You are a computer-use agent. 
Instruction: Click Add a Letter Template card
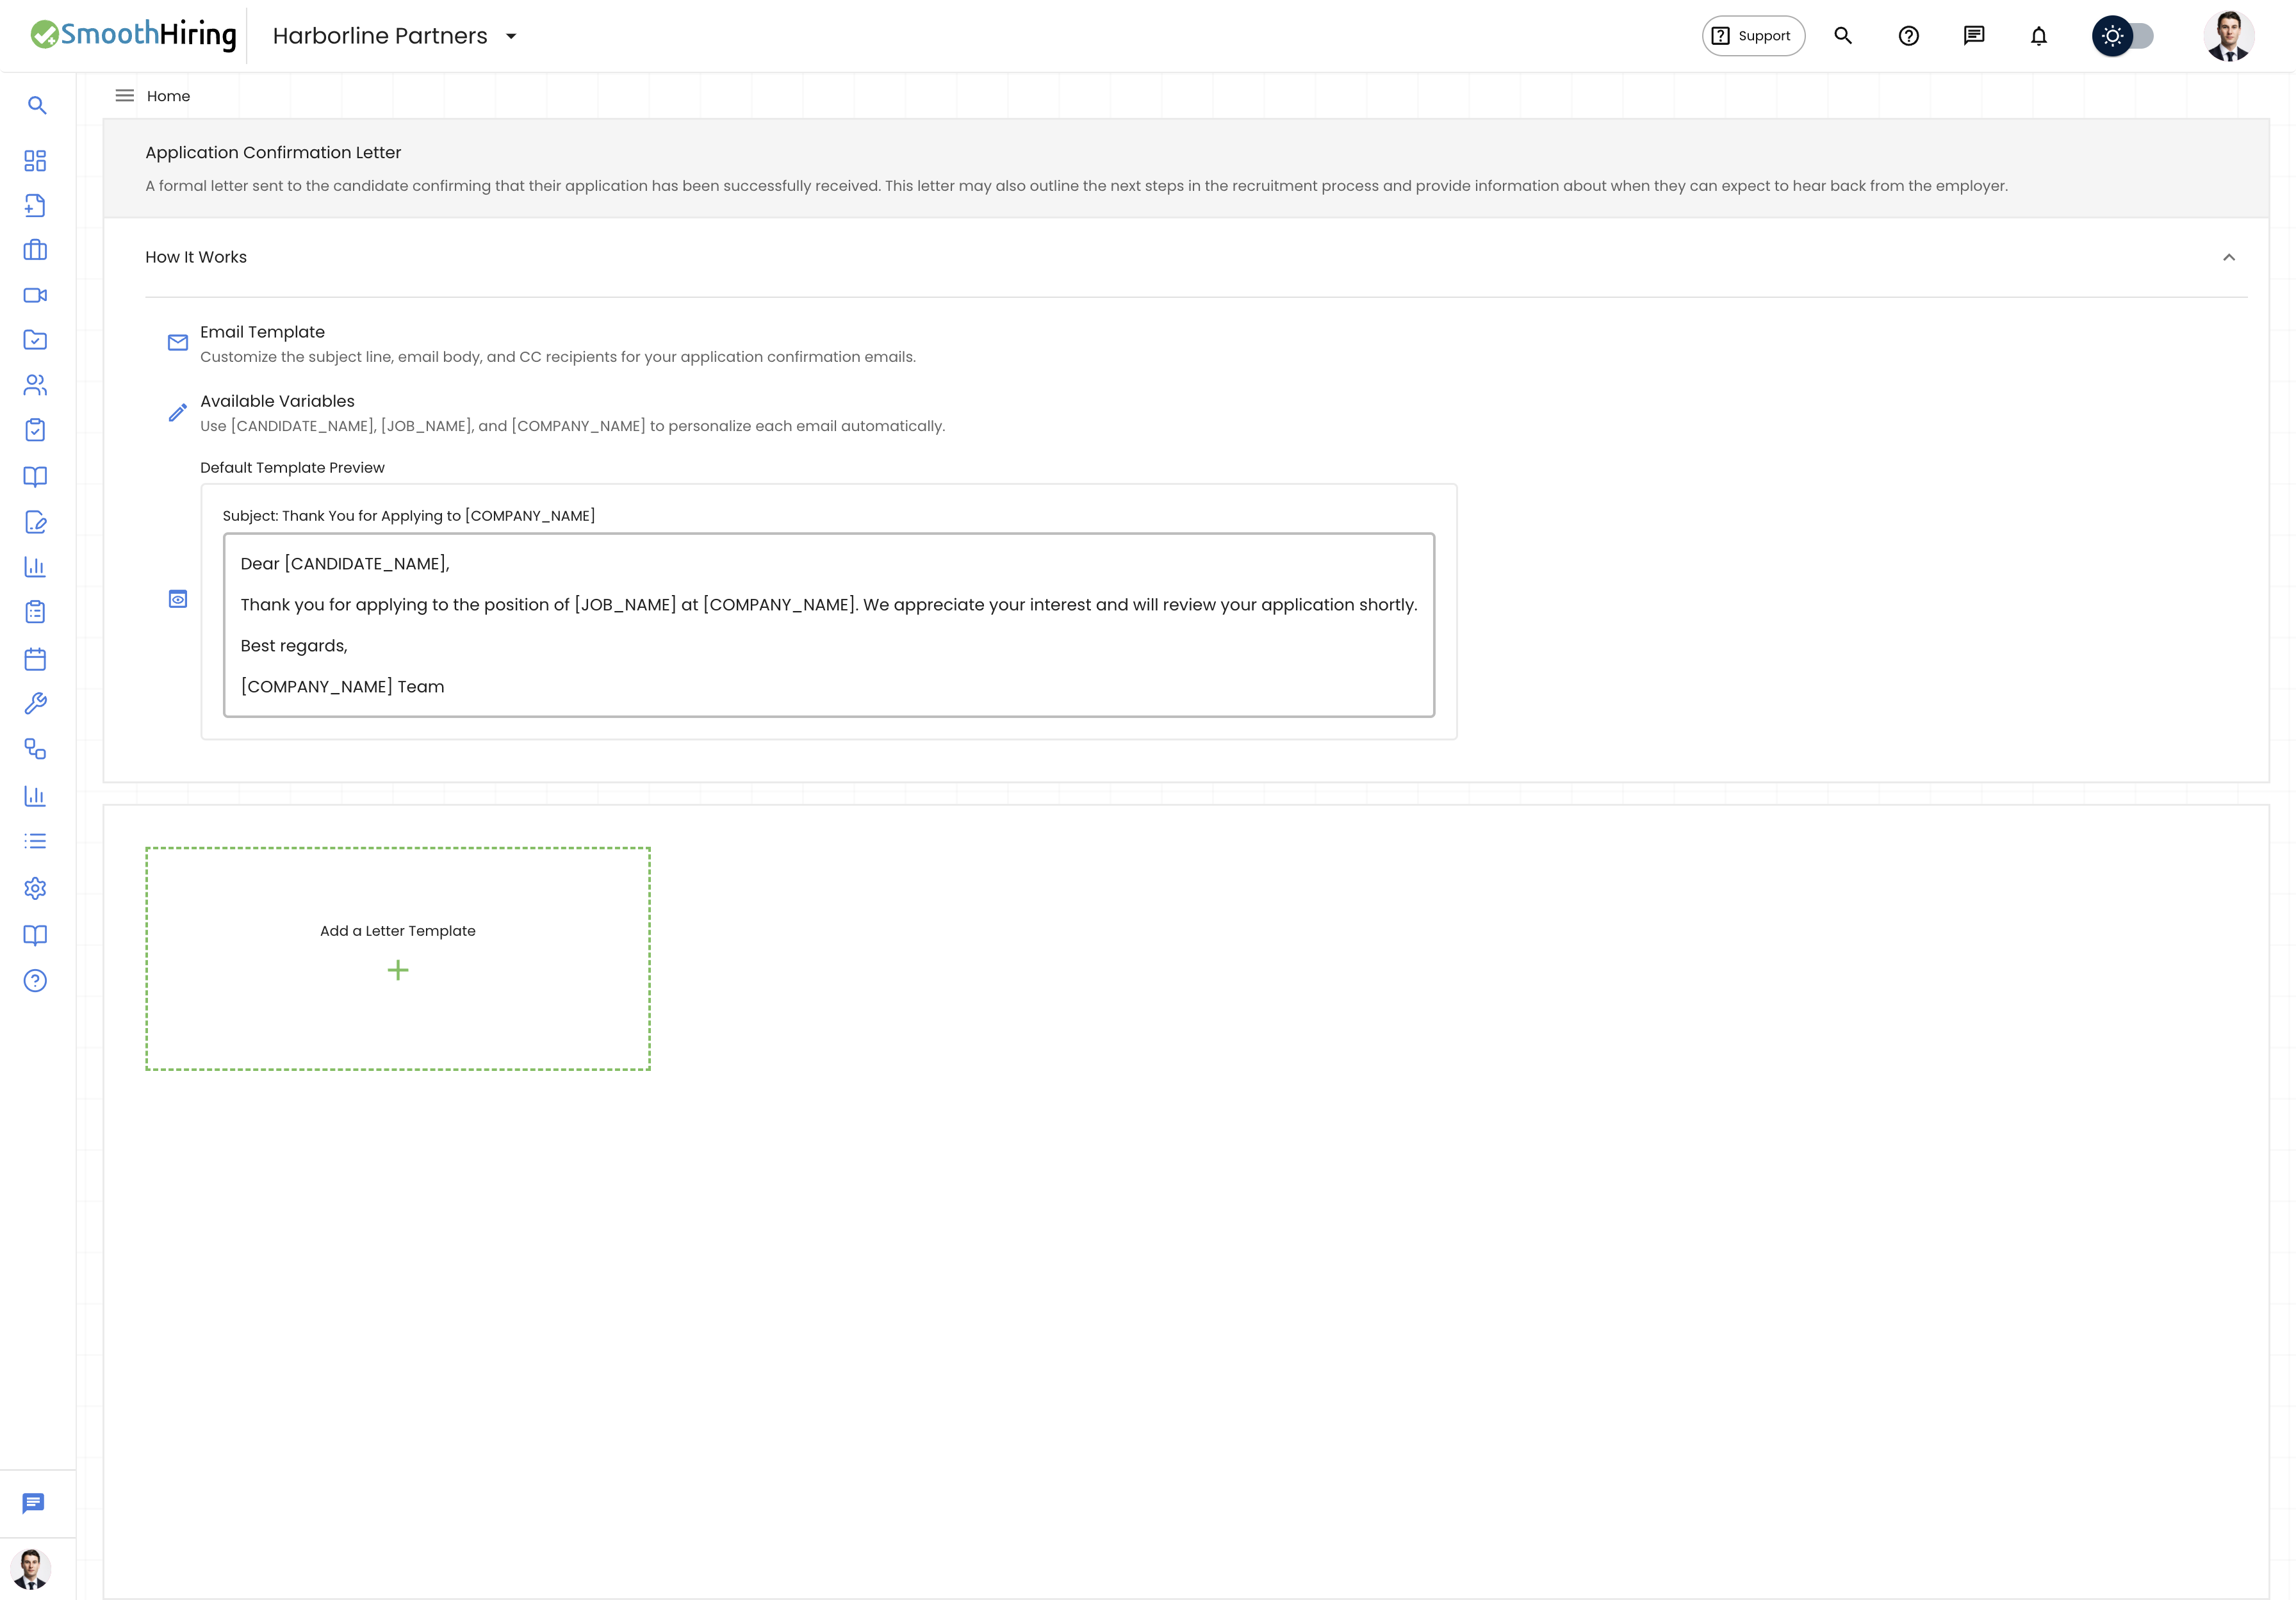pyautogui.click(x=398, y=959)
